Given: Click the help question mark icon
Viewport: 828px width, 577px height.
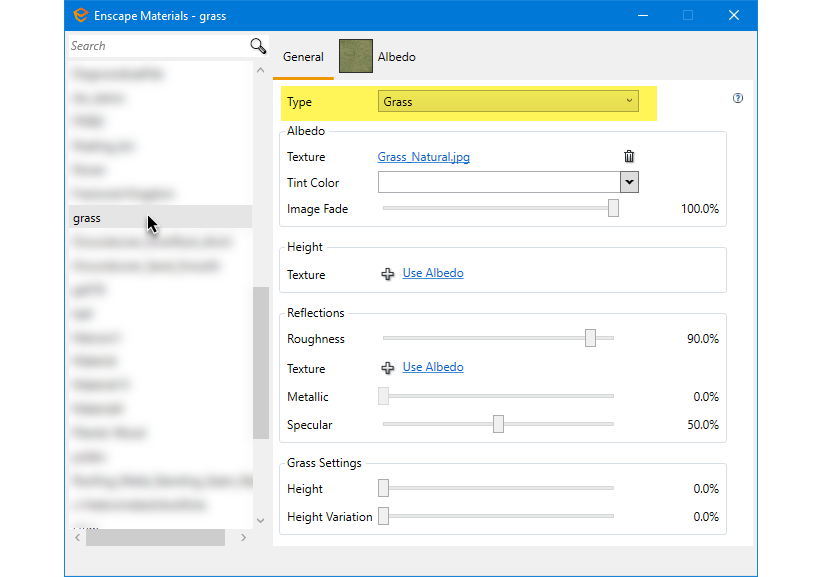Looking at the screenshot, I should pos(738,98).
